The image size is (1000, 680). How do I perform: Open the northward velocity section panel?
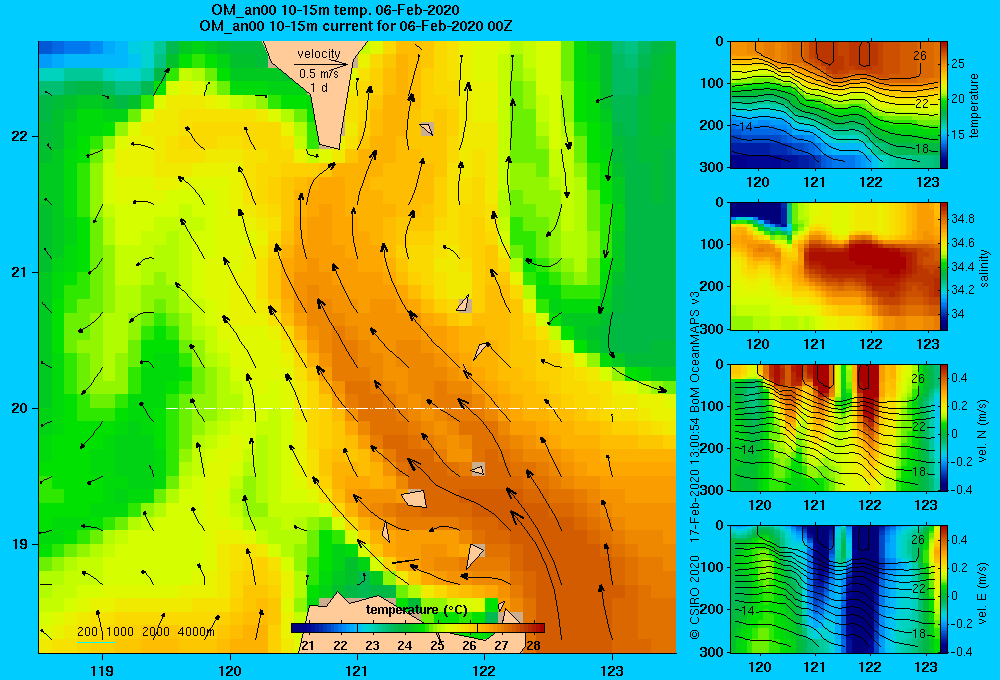[x=835, y=427]
